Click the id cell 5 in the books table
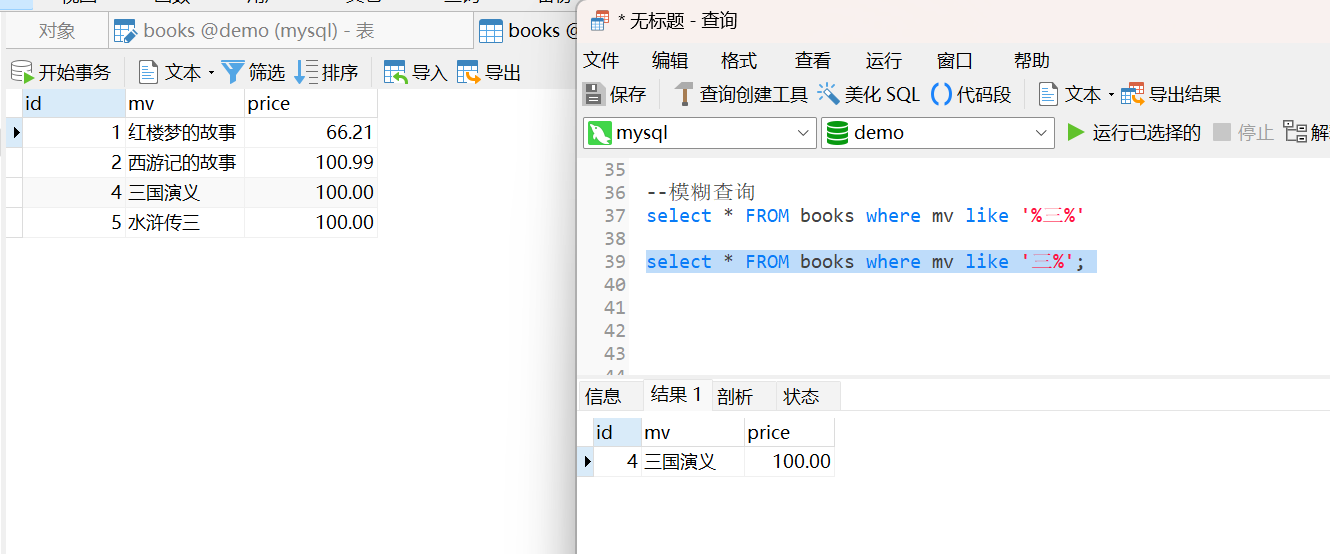Image resolution: width=1330 pixels, height=554 pixels. pos(73,222)
